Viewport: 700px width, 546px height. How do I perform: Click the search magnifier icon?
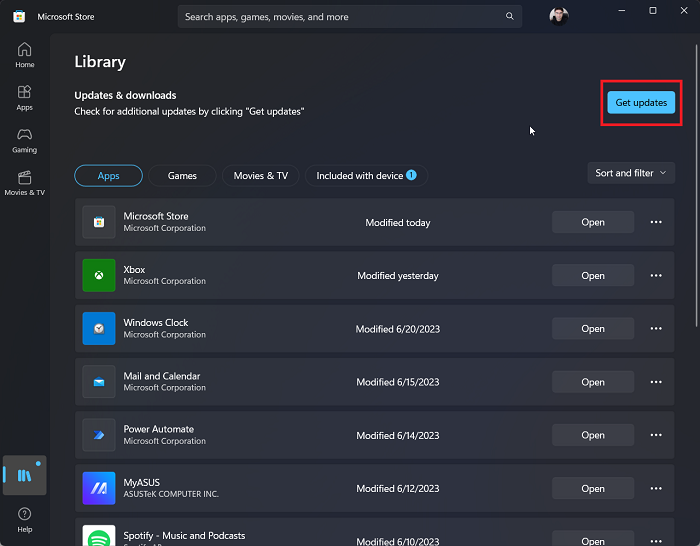coord(509,16)
